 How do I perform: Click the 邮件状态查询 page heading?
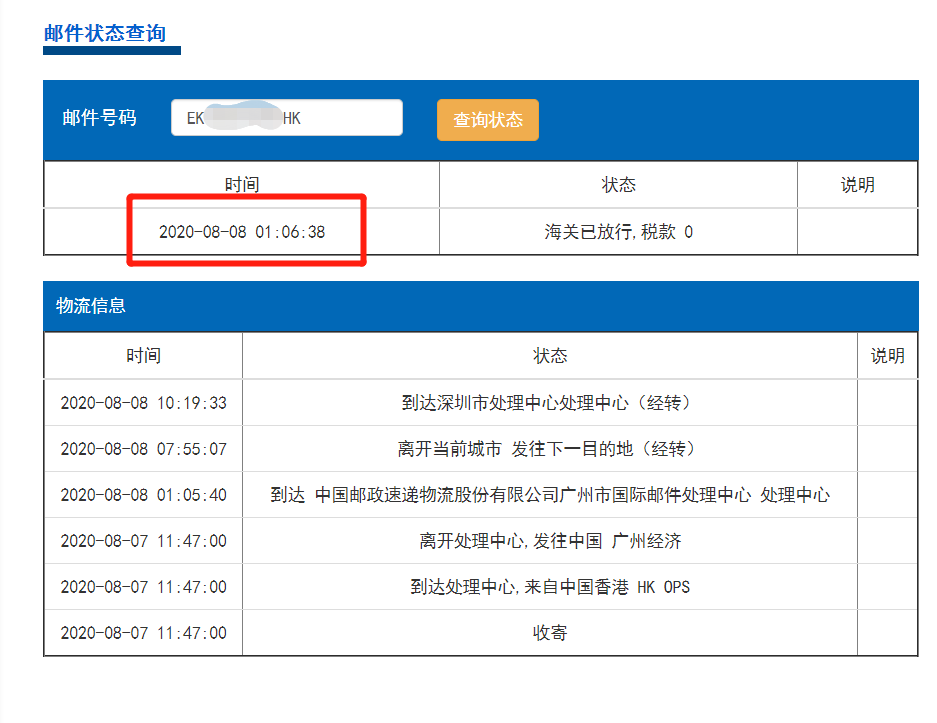click(x=104, y=32)
